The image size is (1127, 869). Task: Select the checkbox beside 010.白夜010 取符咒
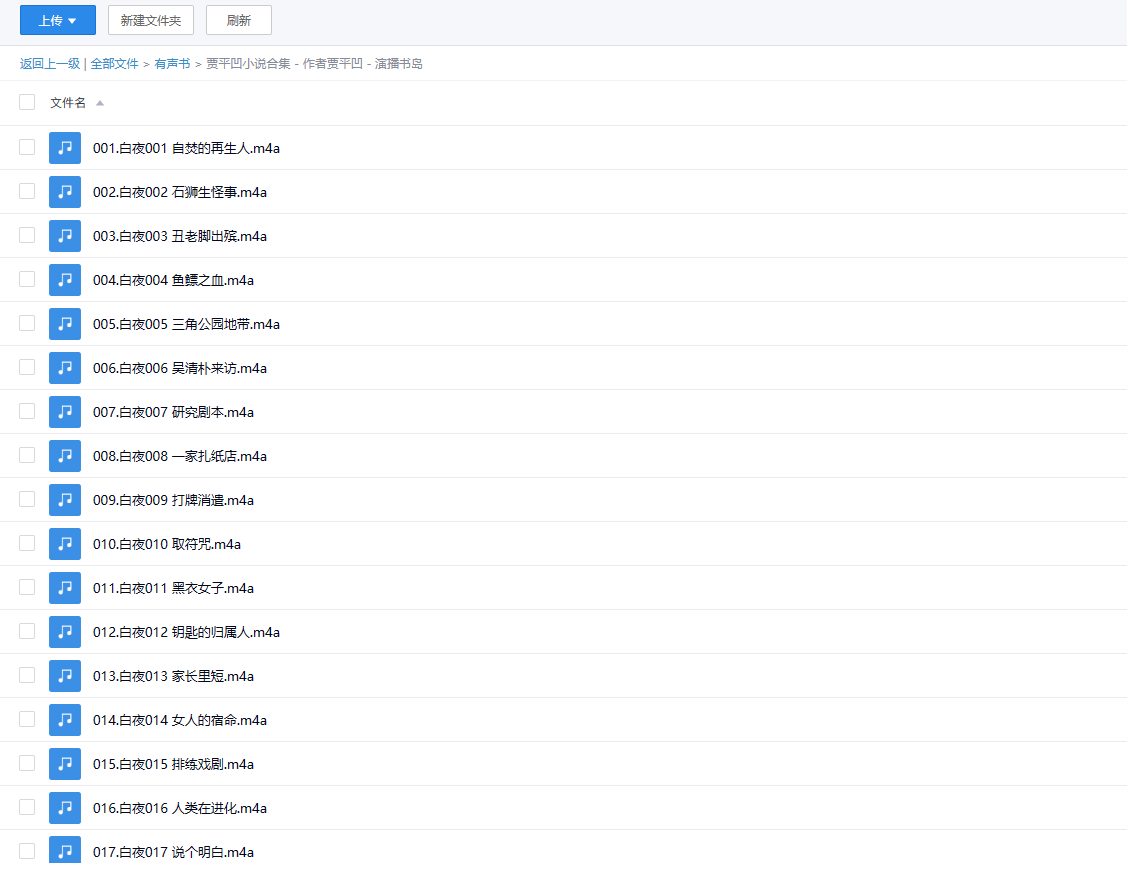(26, 543)
